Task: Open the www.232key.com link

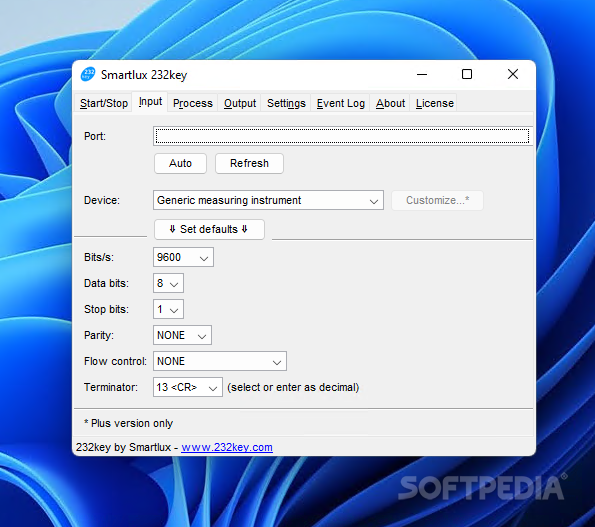Action: [x=227, y=447]
